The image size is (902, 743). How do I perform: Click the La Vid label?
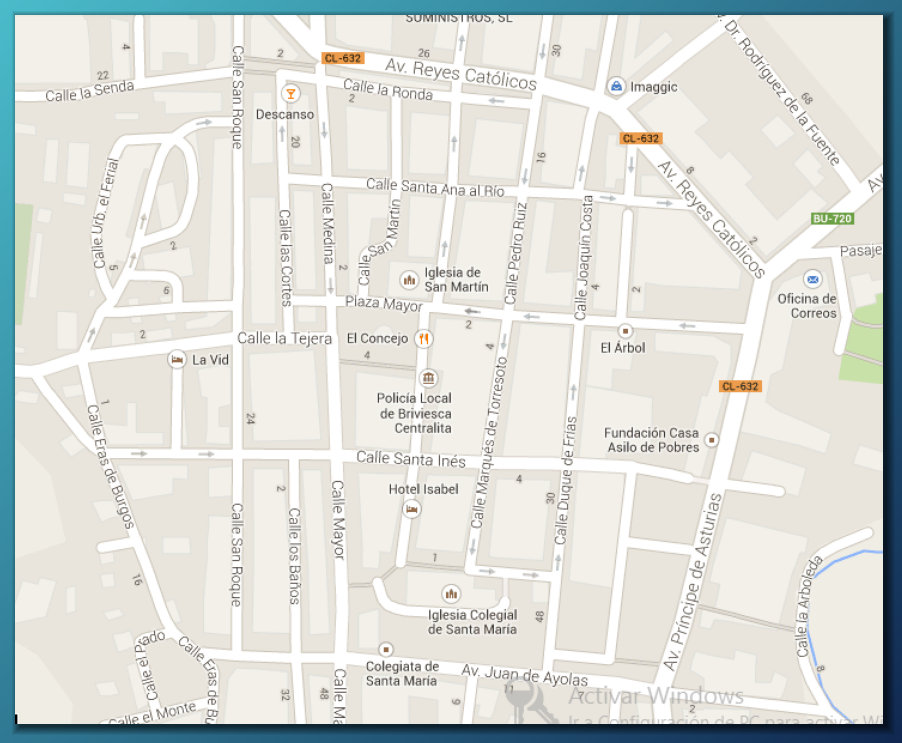(x=211, y=360)
